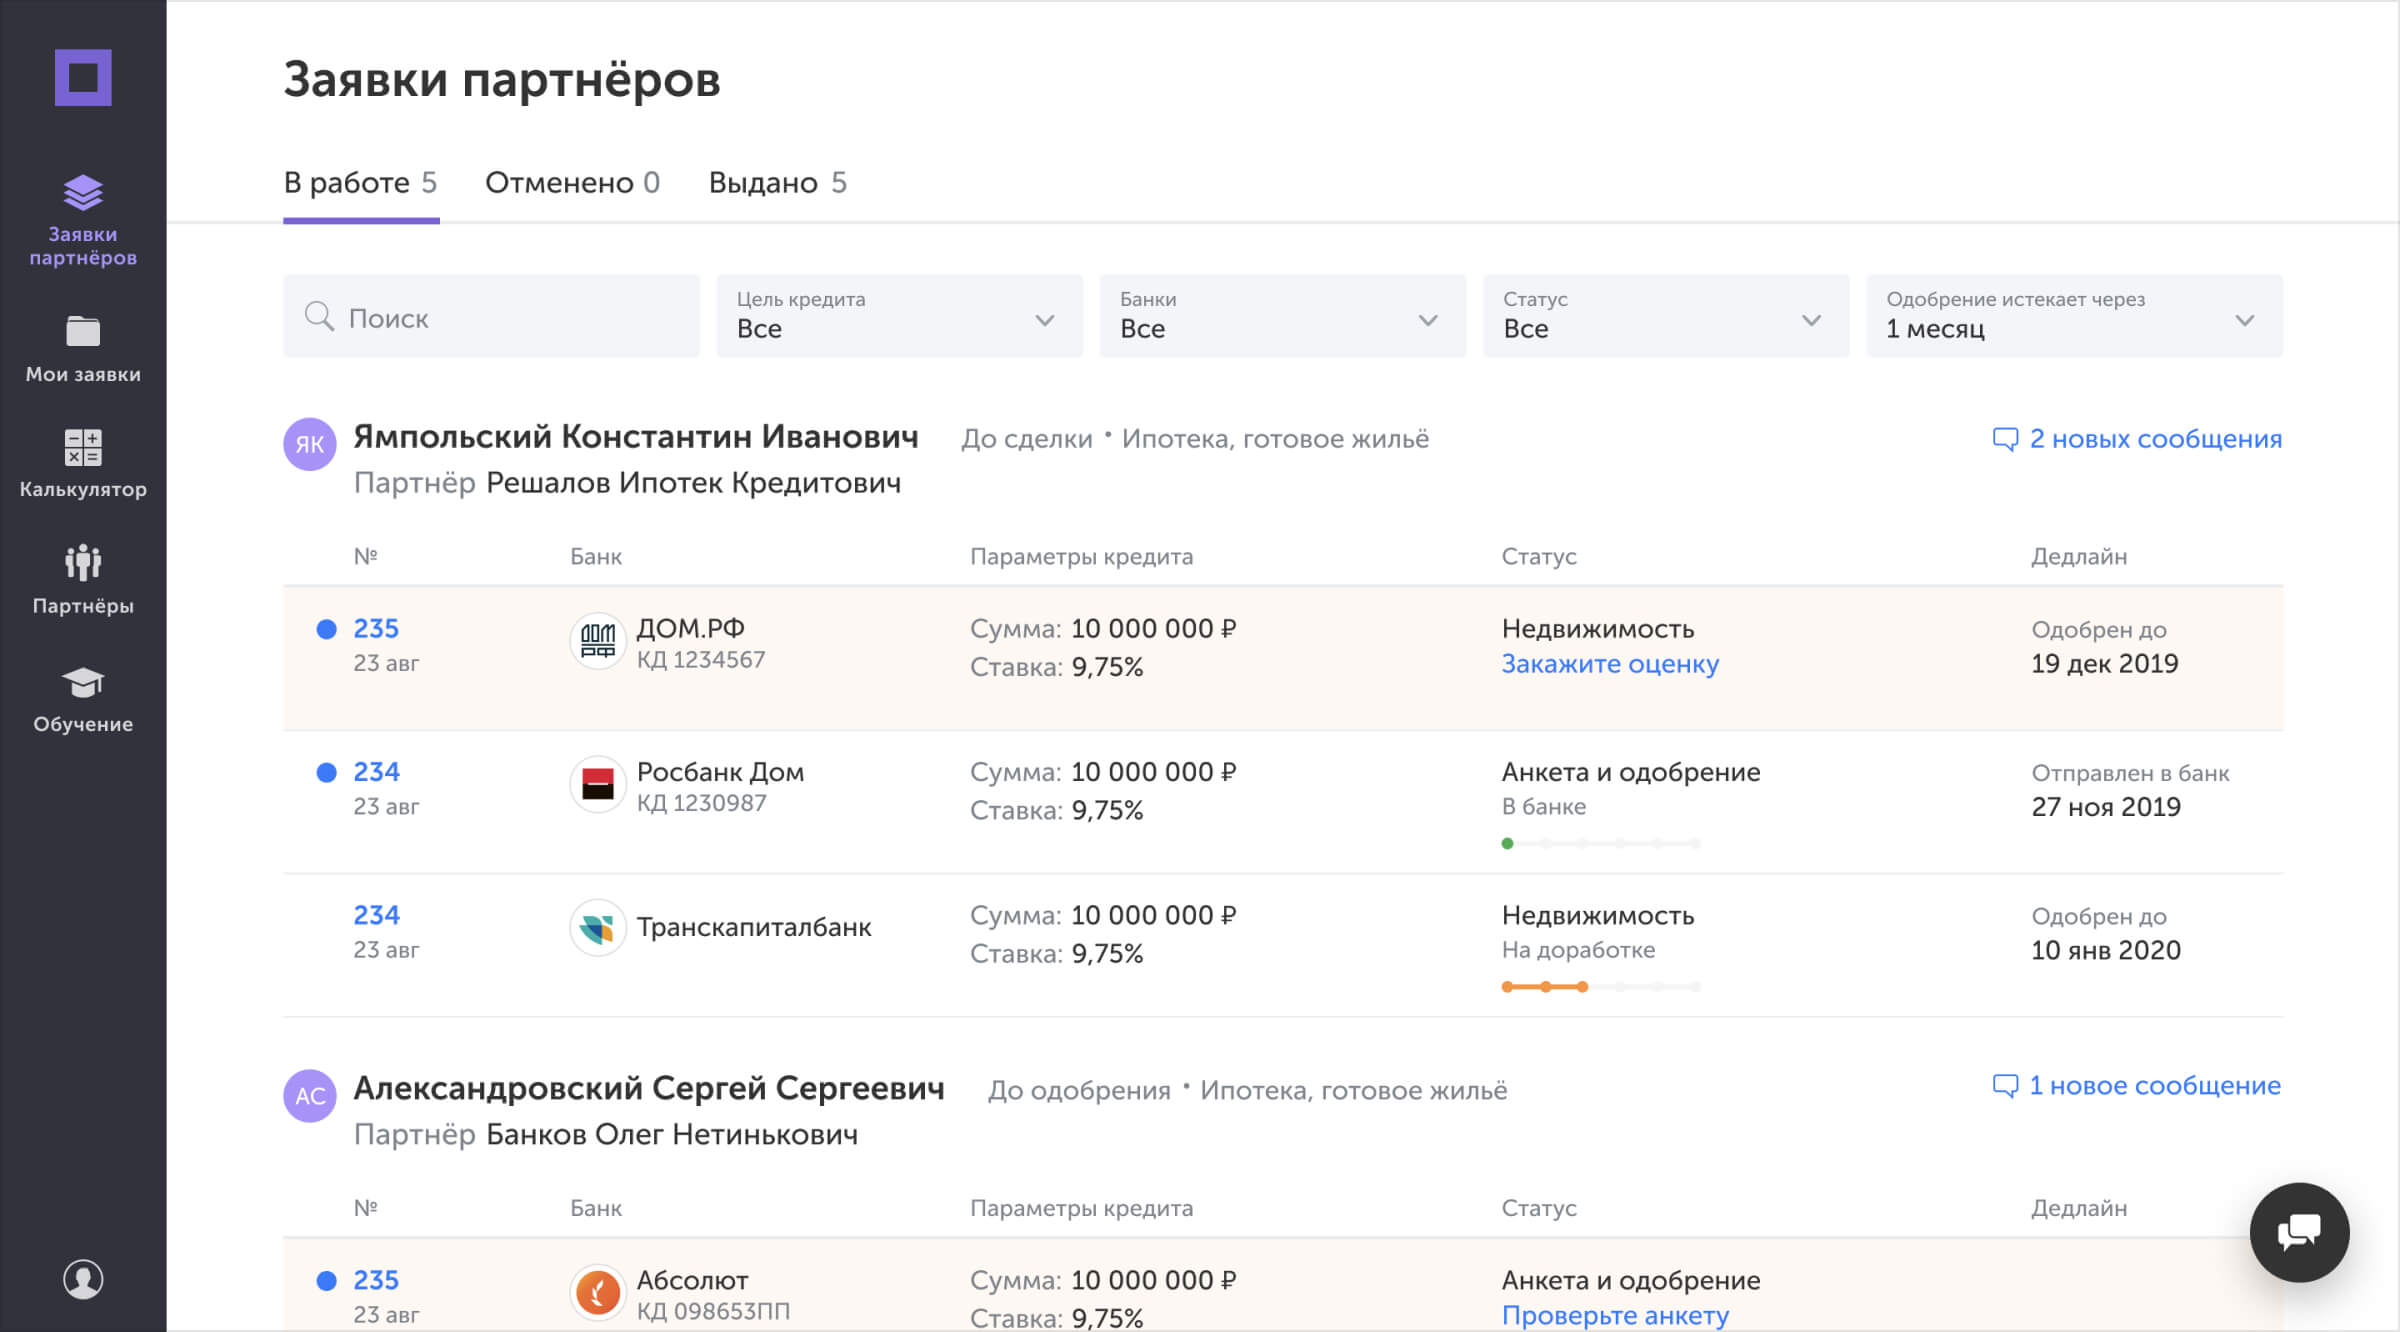Click the message icon by 2 новых сообщения
The width and height of the screenshot is (2400, 1332).
coord(2005,439)
